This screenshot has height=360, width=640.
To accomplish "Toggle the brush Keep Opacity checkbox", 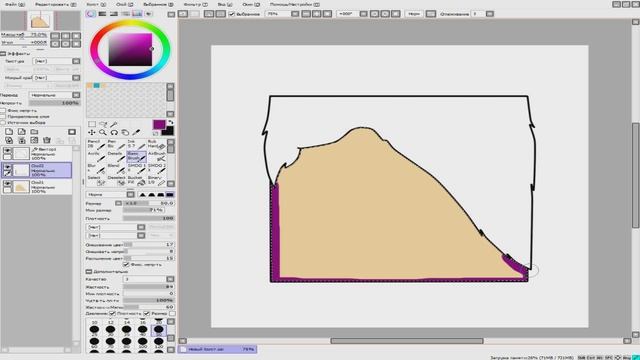I will [126, 265].
